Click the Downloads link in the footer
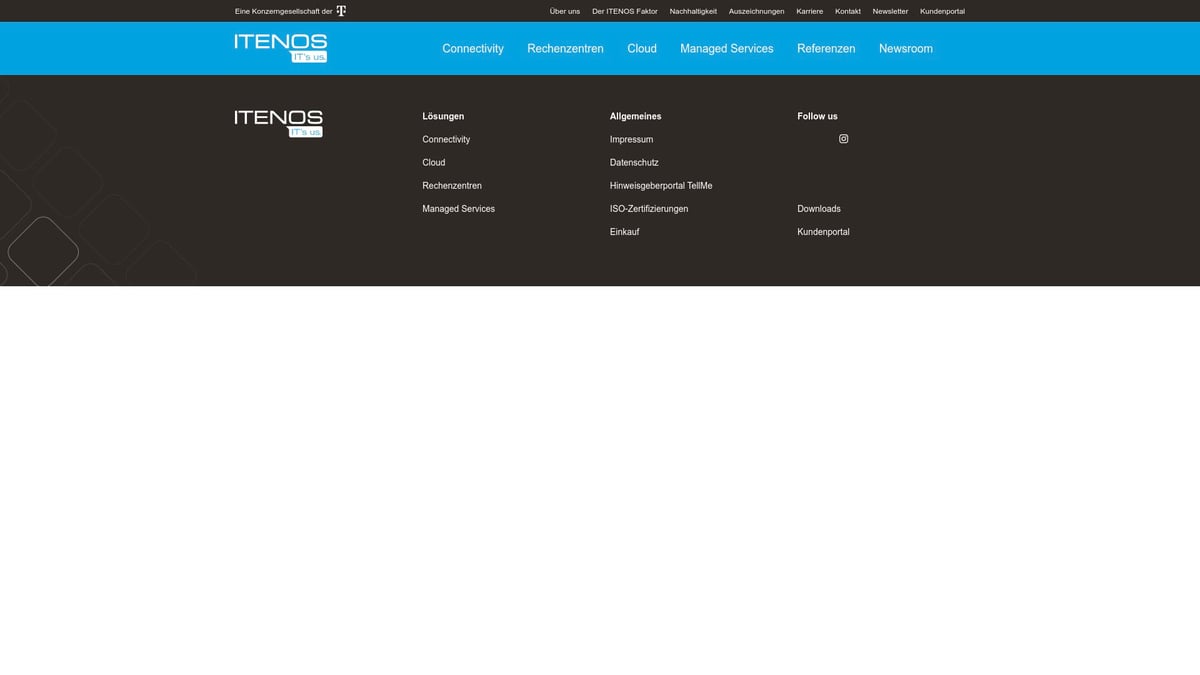Screen dimensions: 1200x675 [818, 209]
